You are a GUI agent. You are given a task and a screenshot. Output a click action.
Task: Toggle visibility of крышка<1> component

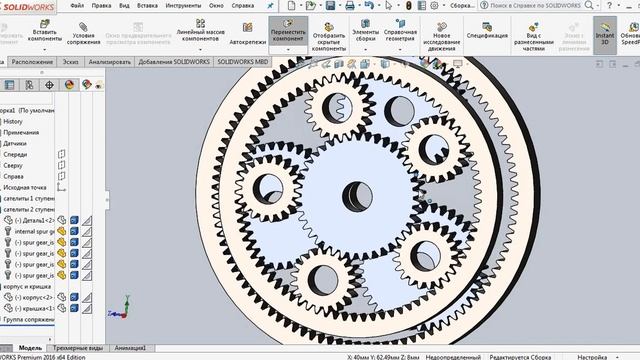coord(62,308)
